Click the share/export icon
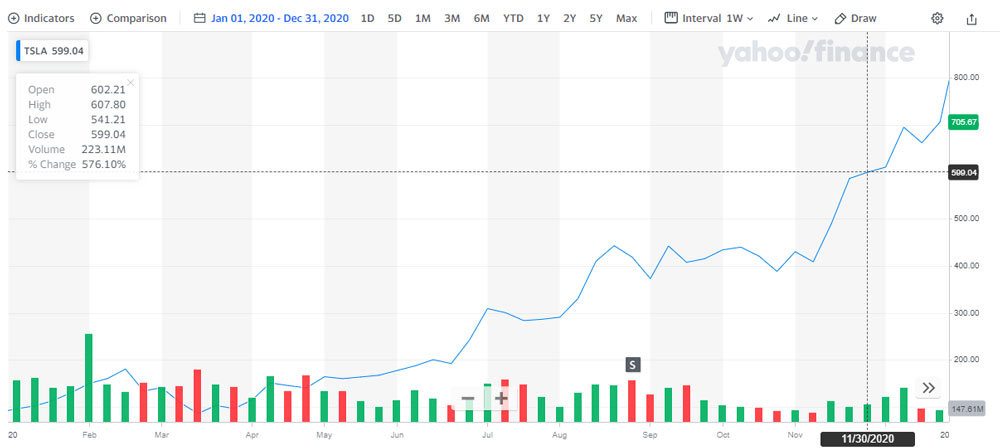This screenshot has height=448, width=1000. click(x=971, y=19)
